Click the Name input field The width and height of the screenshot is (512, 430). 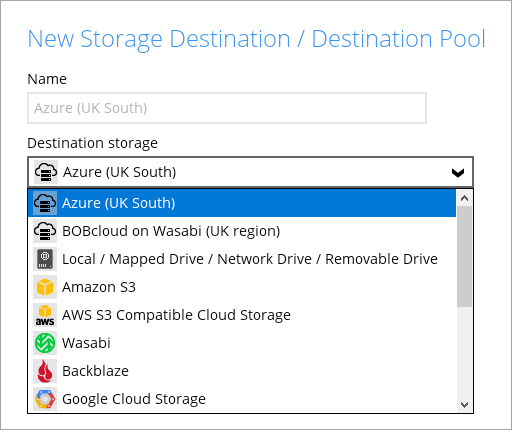[227, 108]
